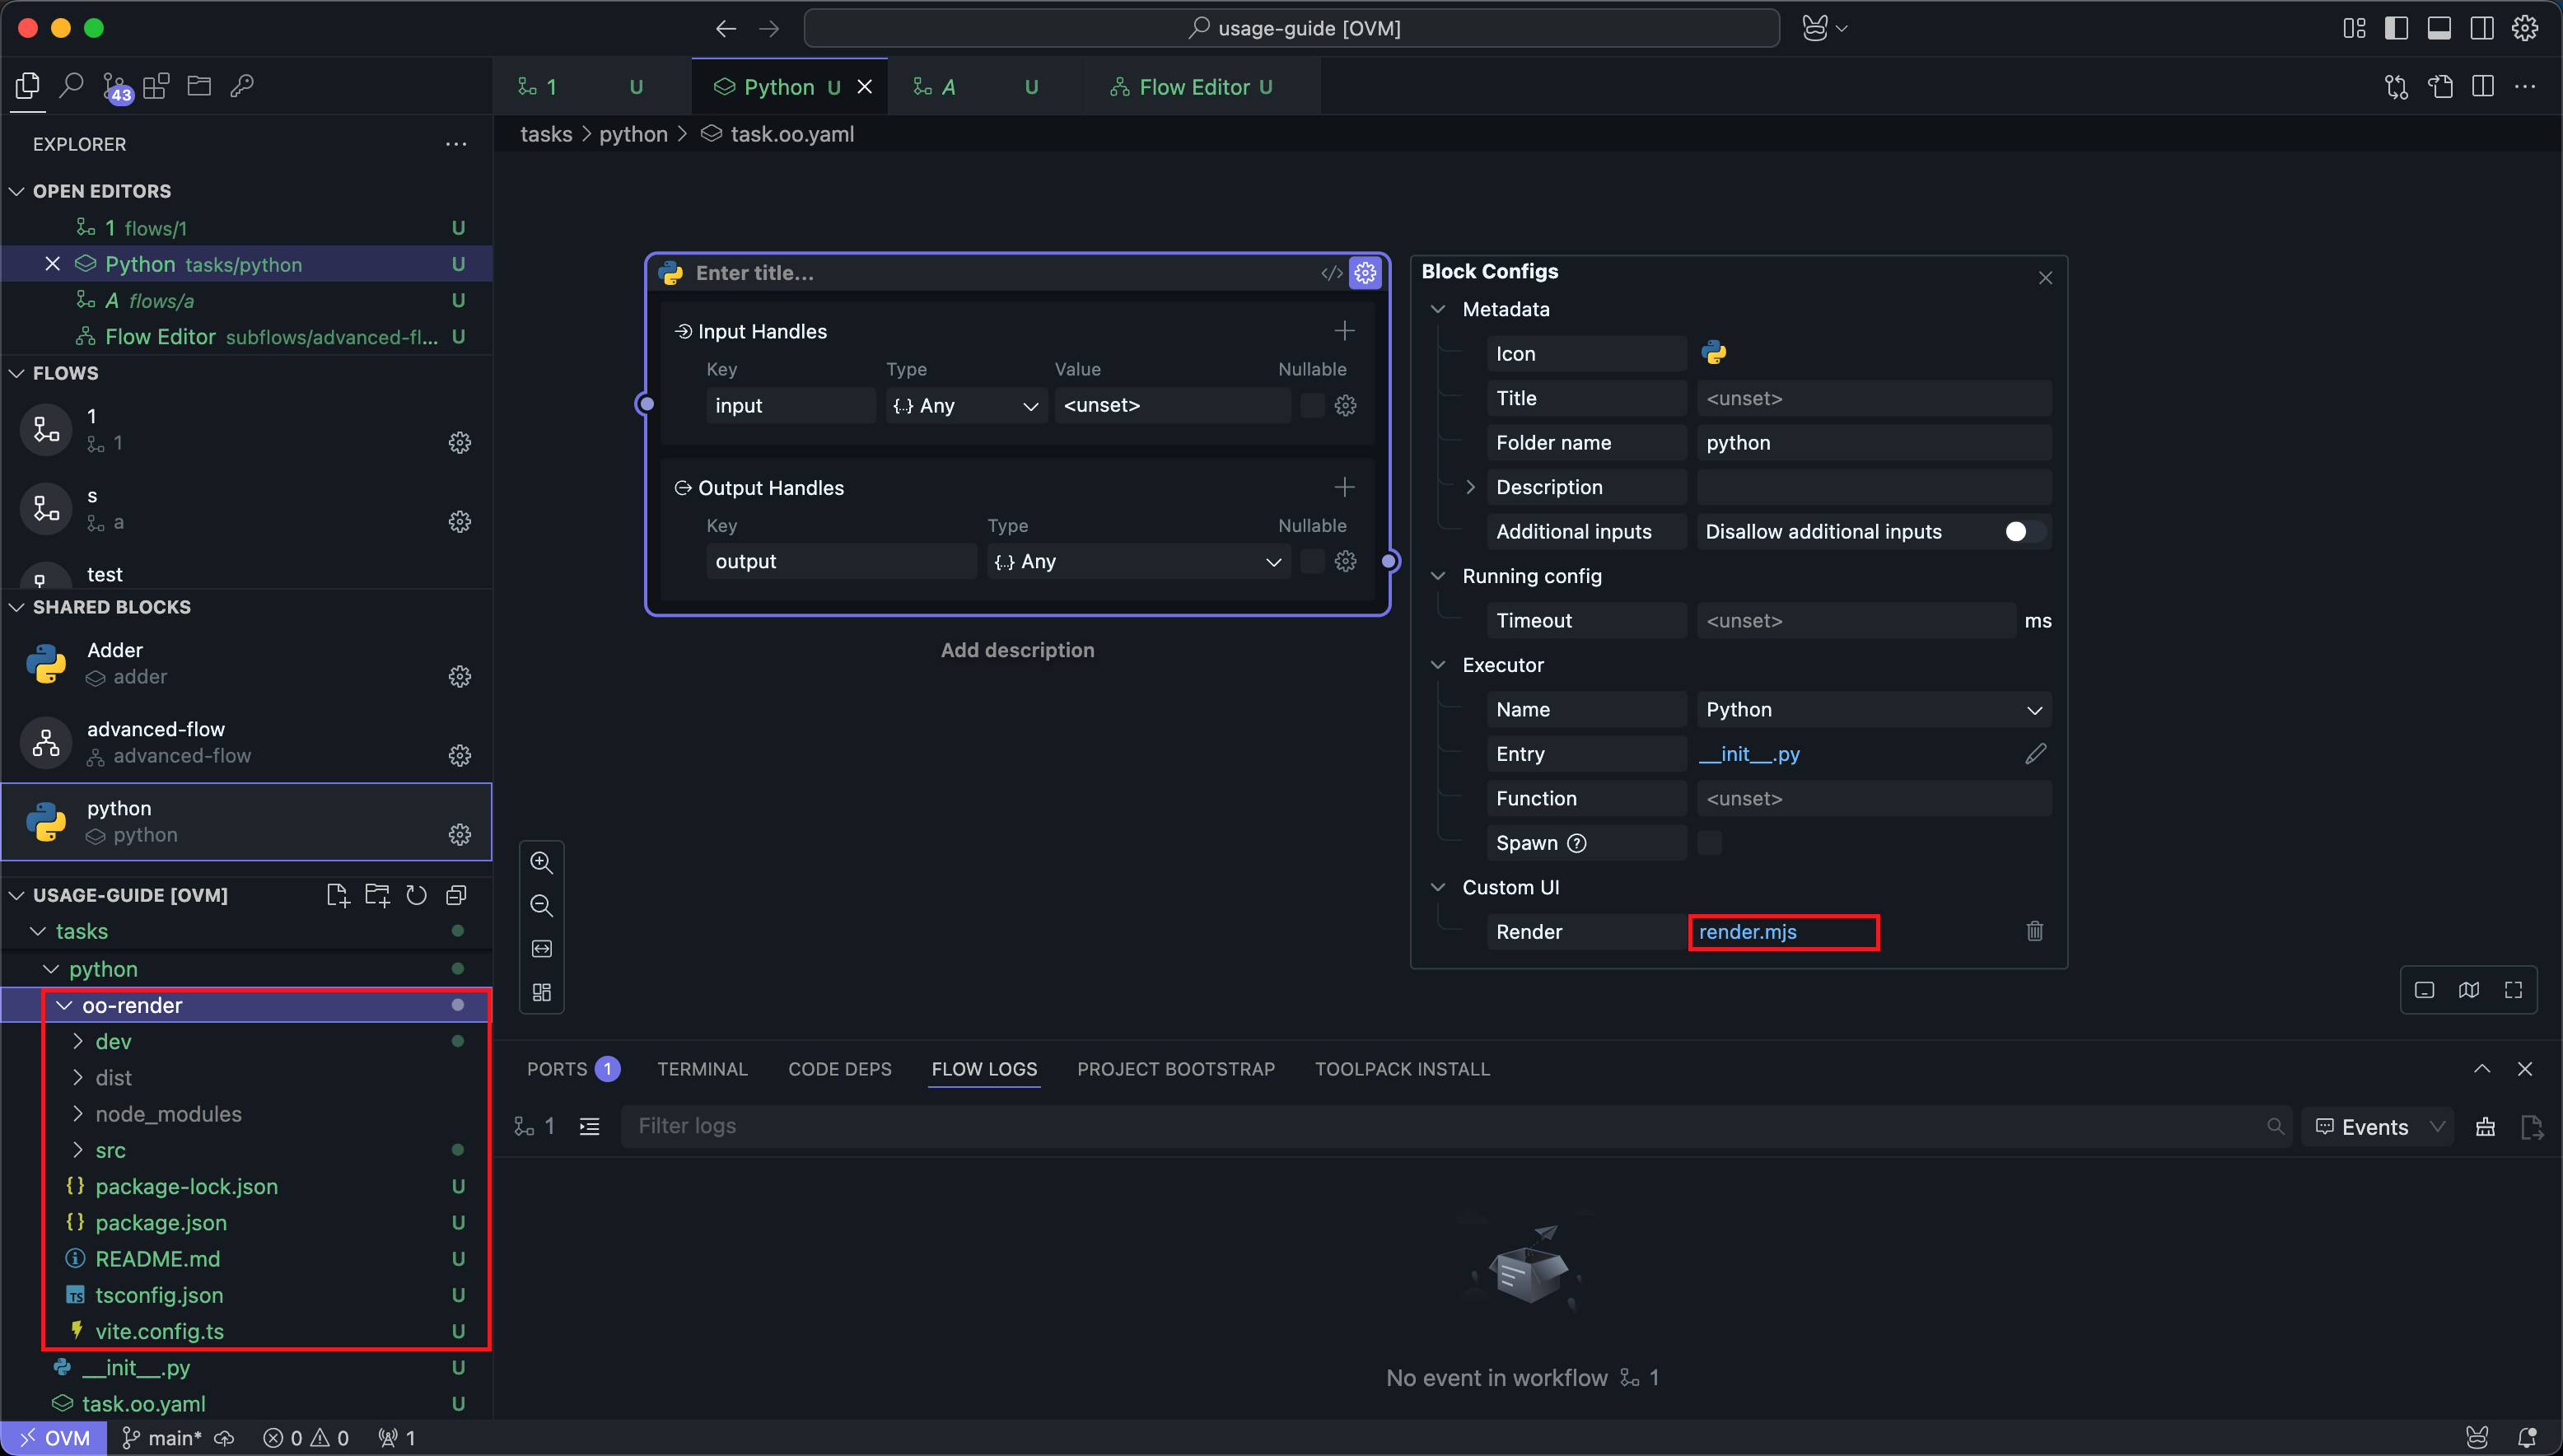The height and width of the screenshot is (1456, 2563).
Task: Click the zoom in canvas icon
Action: (541, 862)
